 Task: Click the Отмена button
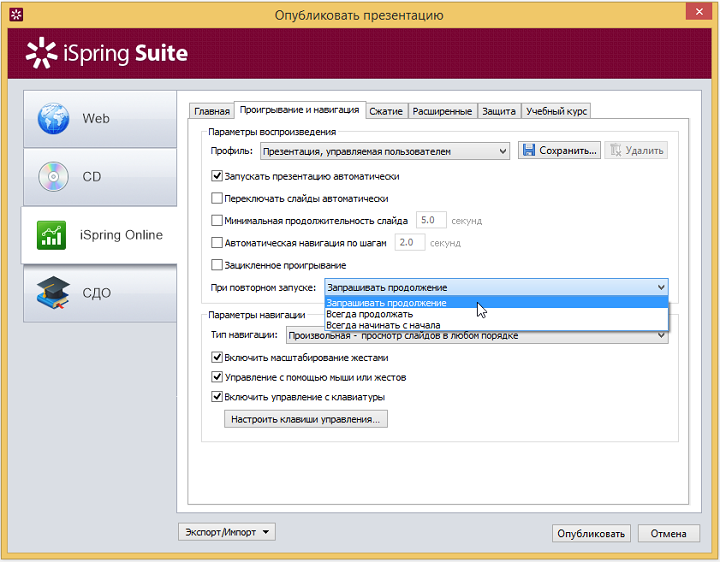click(669, 534)
